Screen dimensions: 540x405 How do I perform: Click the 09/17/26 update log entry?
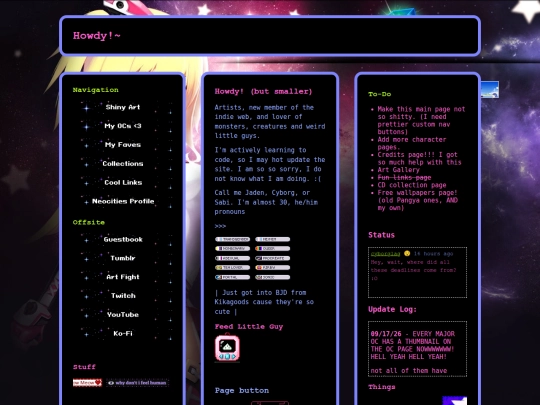click(413, 345)
